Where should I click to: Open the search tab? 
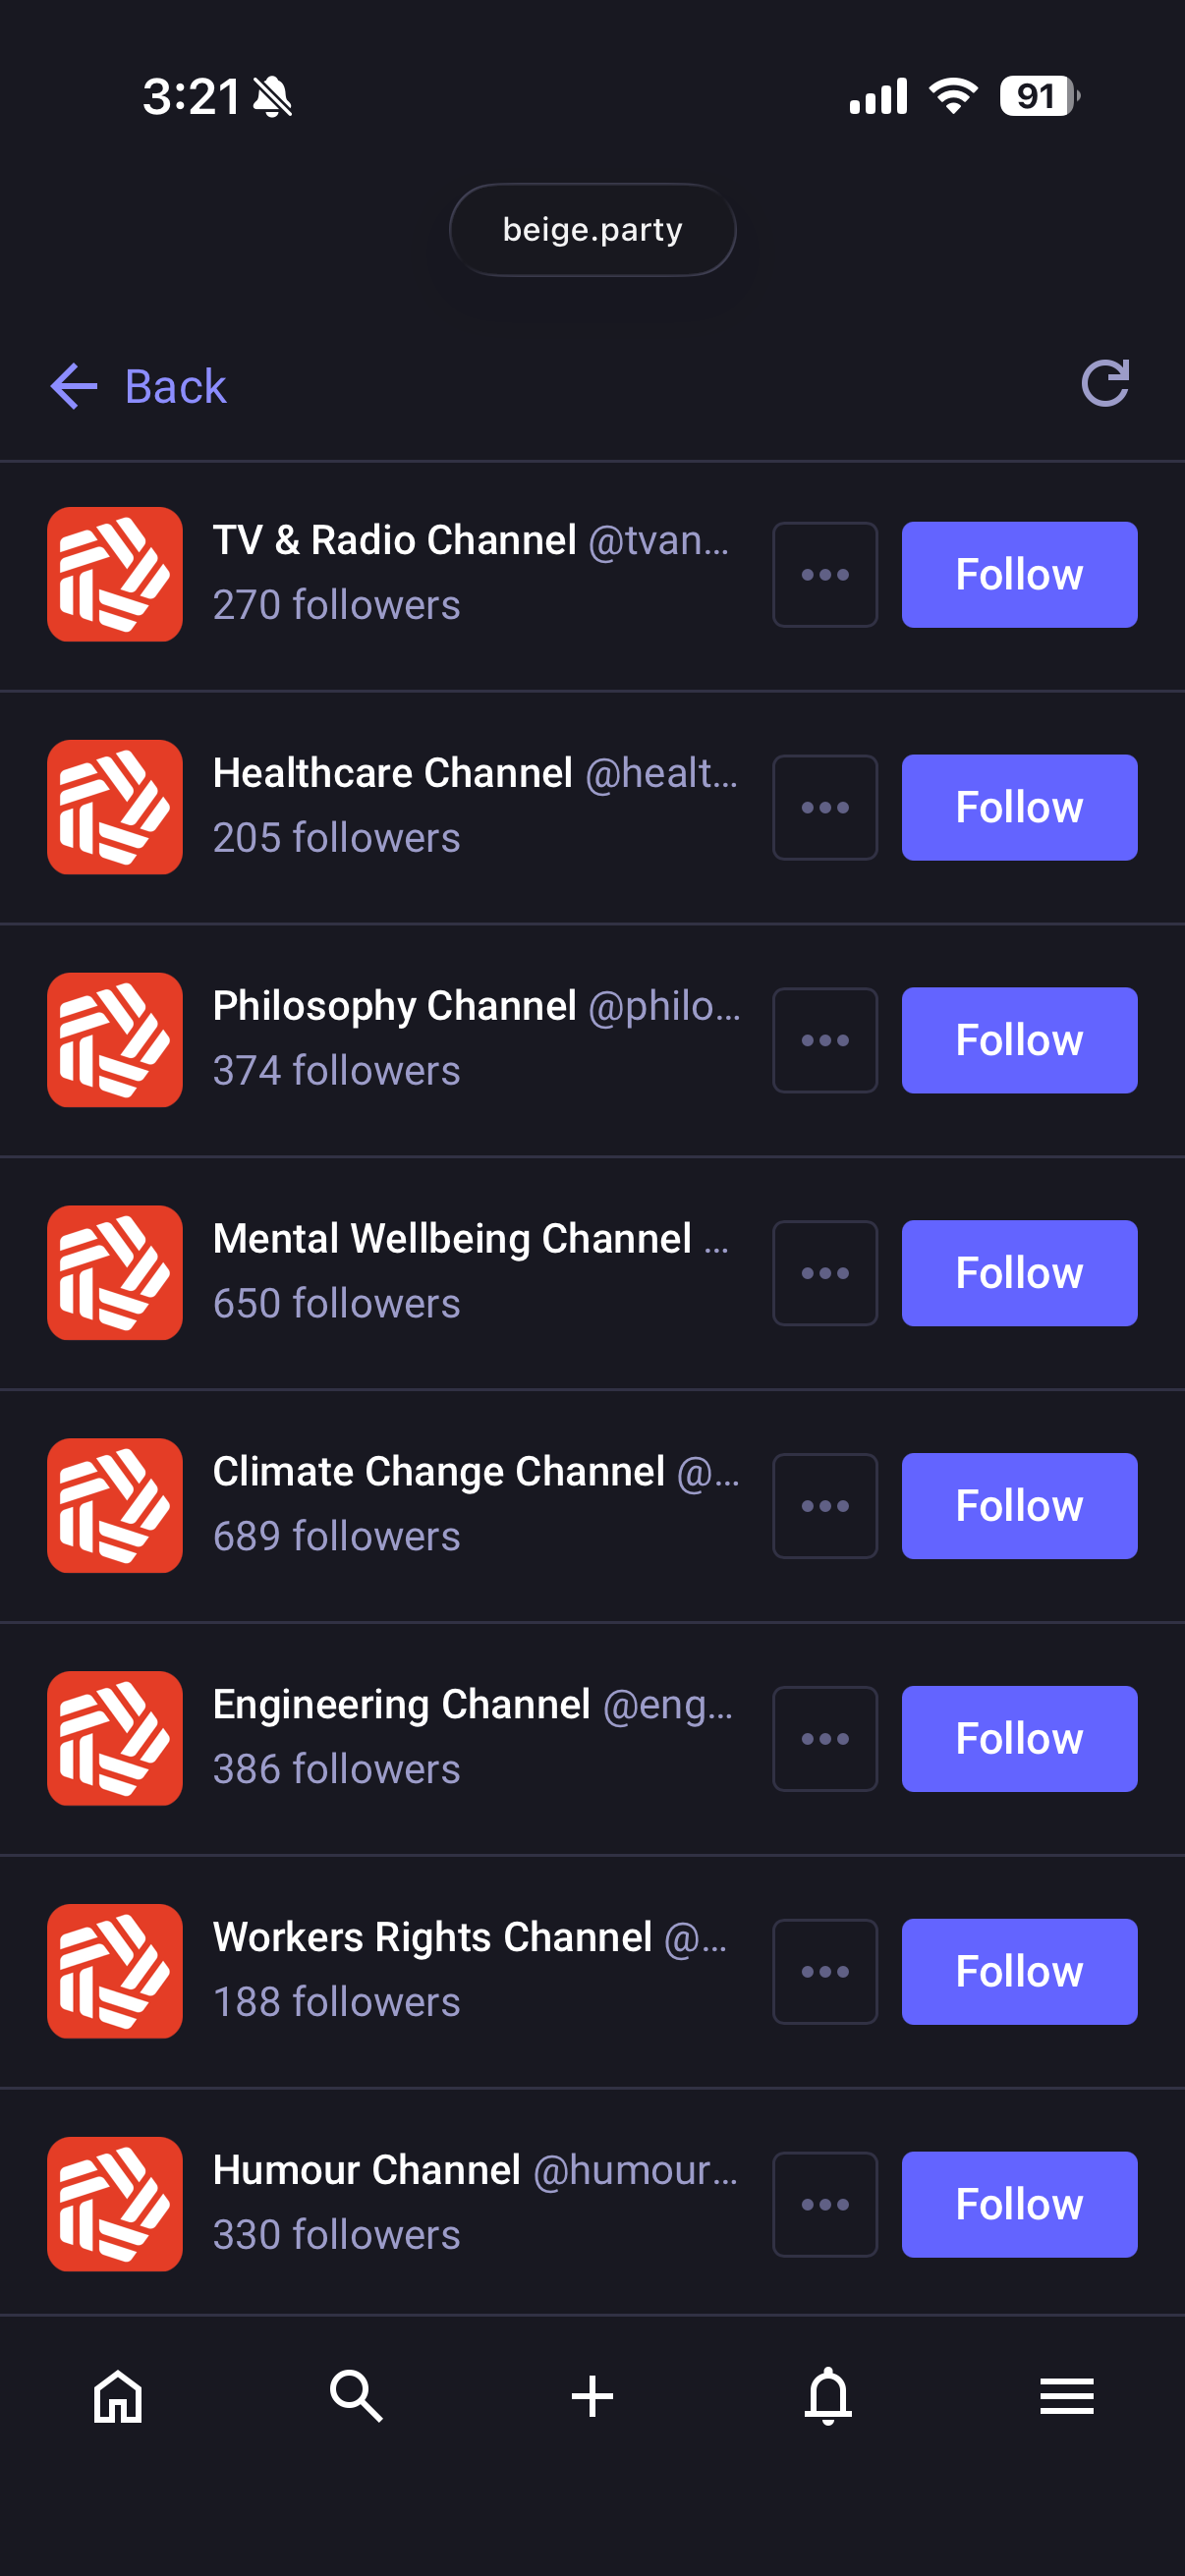[355, 2396]
